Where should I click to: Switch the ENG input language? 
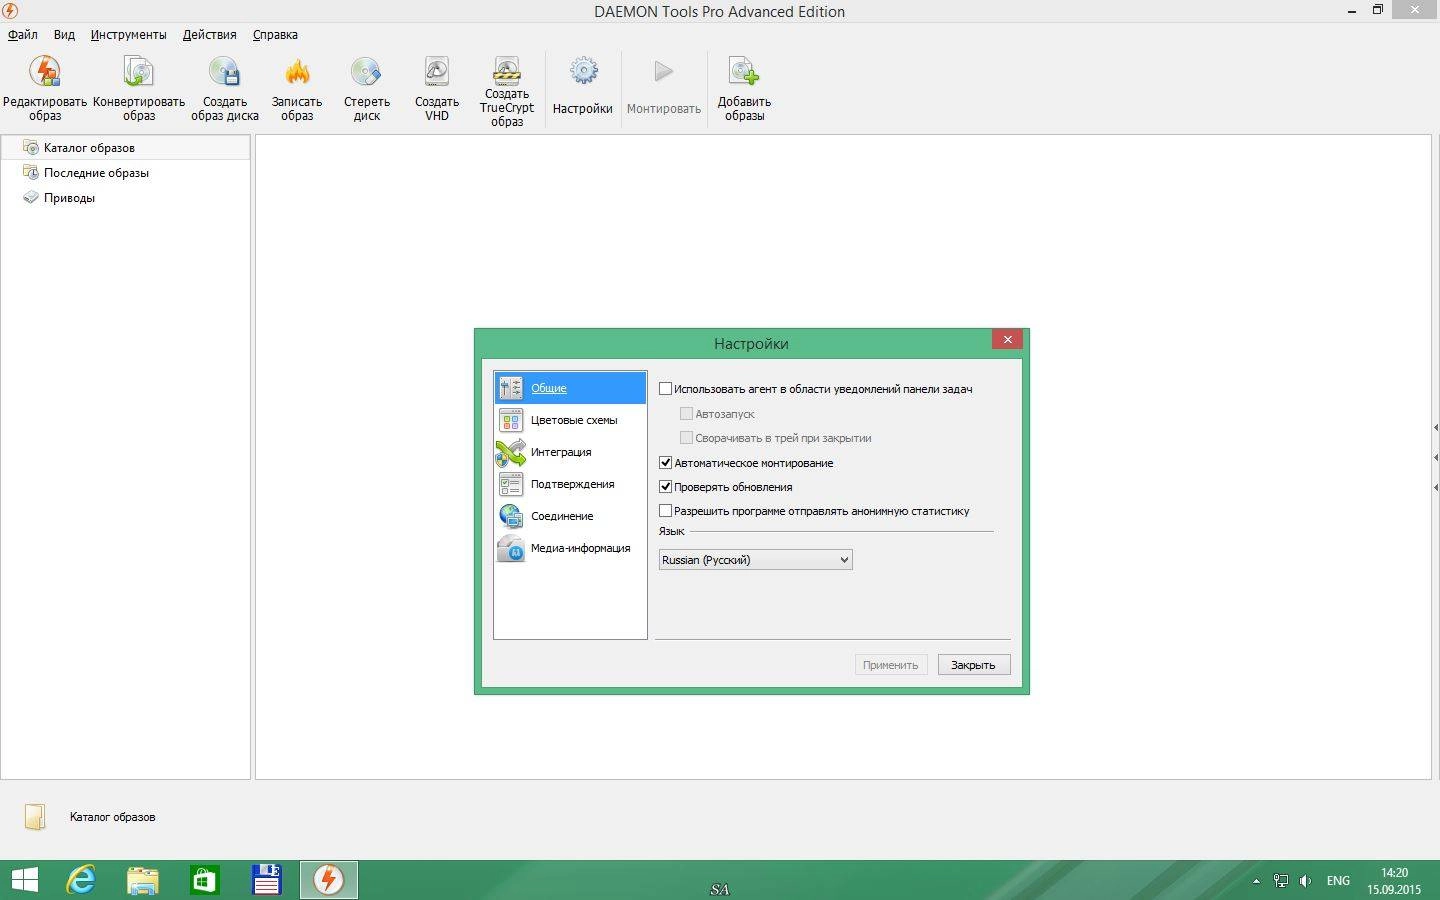1338,881
